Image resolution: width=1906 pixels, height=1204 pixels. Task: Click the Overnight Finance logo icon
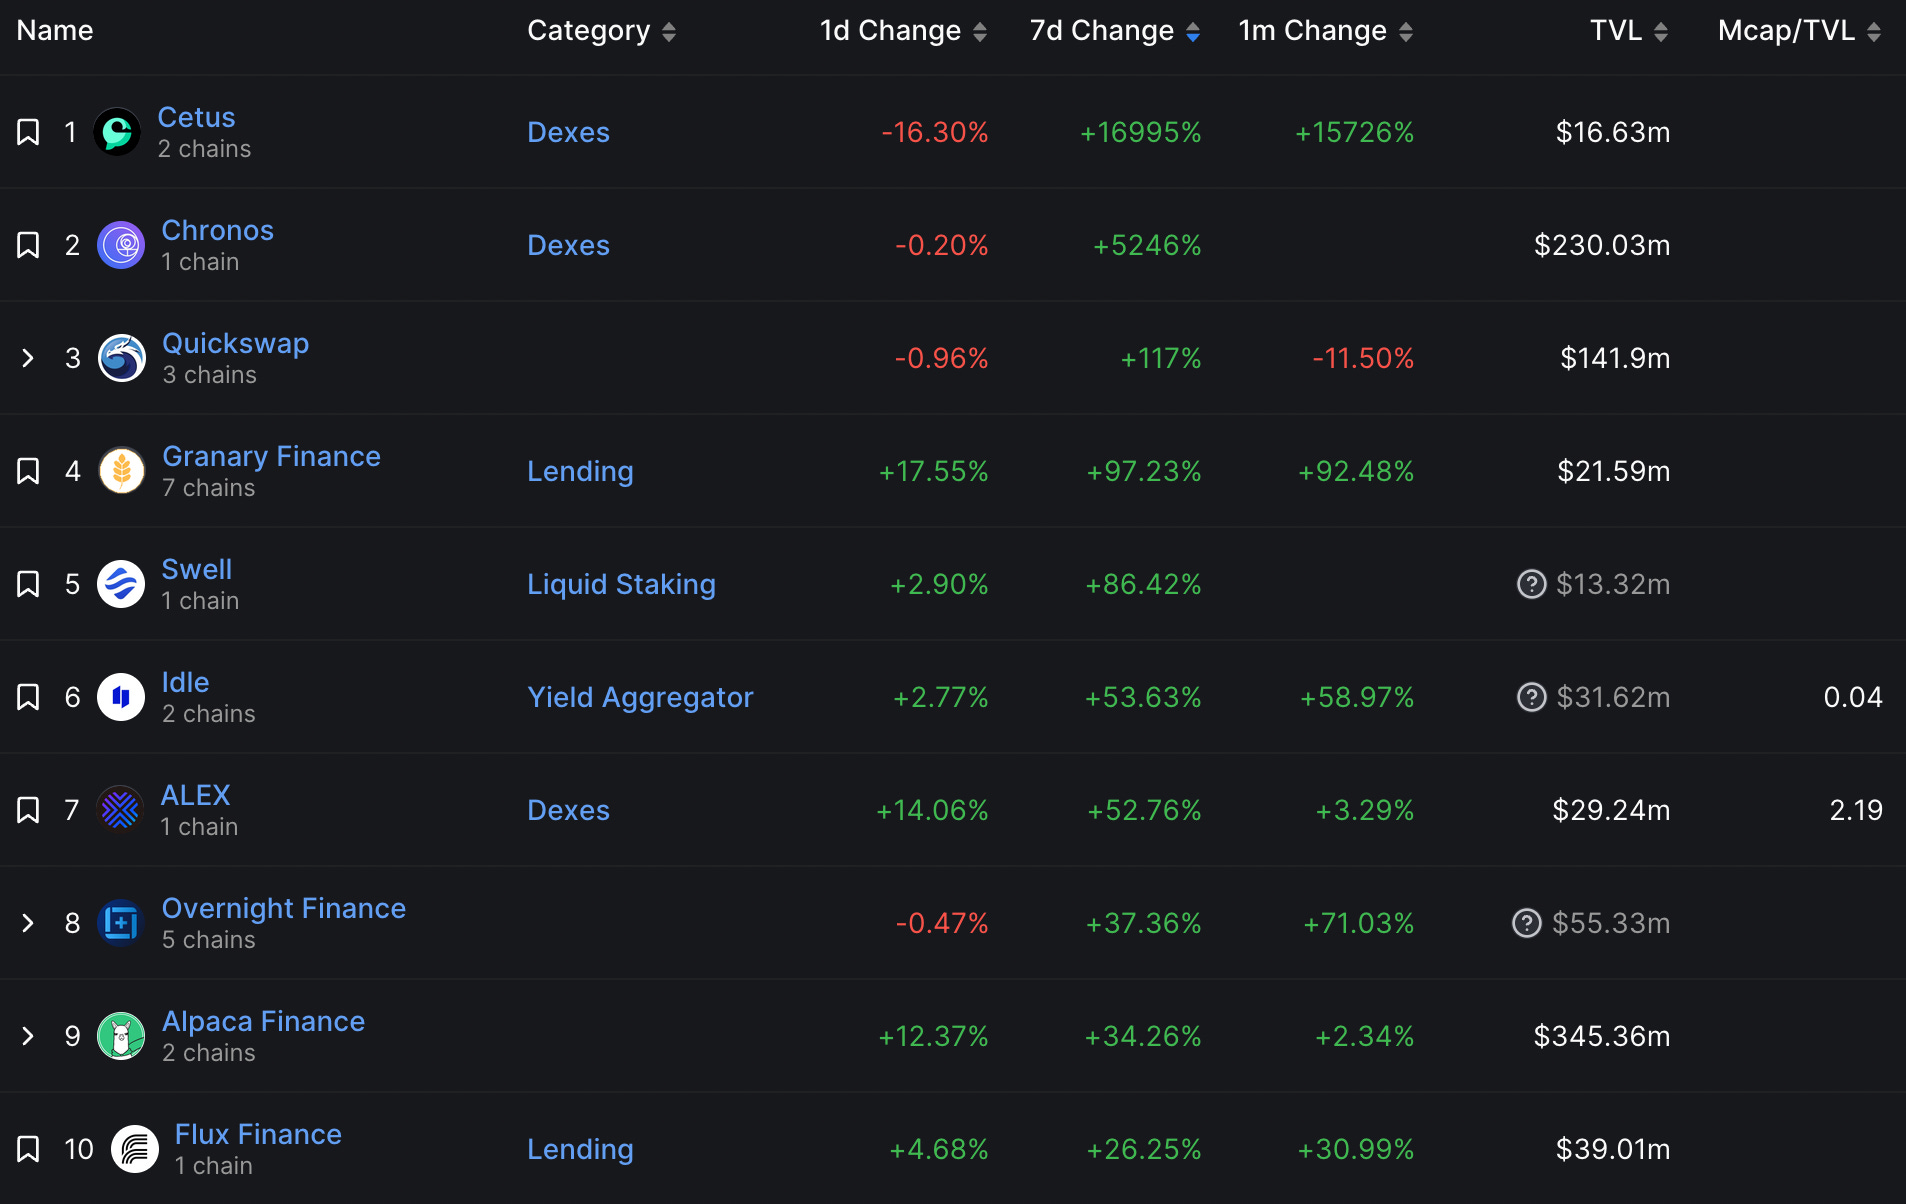[121, 923]
